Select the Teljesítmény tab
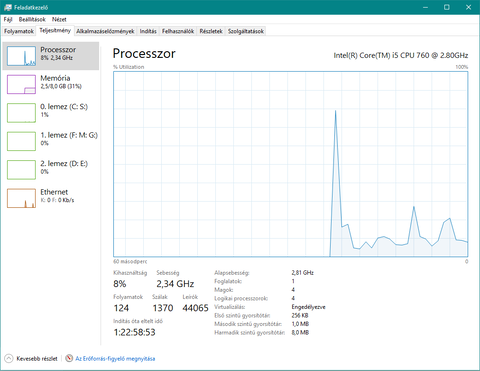Image resolution: width=480 pixels, height=371 pixels. [x=55, y=31]
